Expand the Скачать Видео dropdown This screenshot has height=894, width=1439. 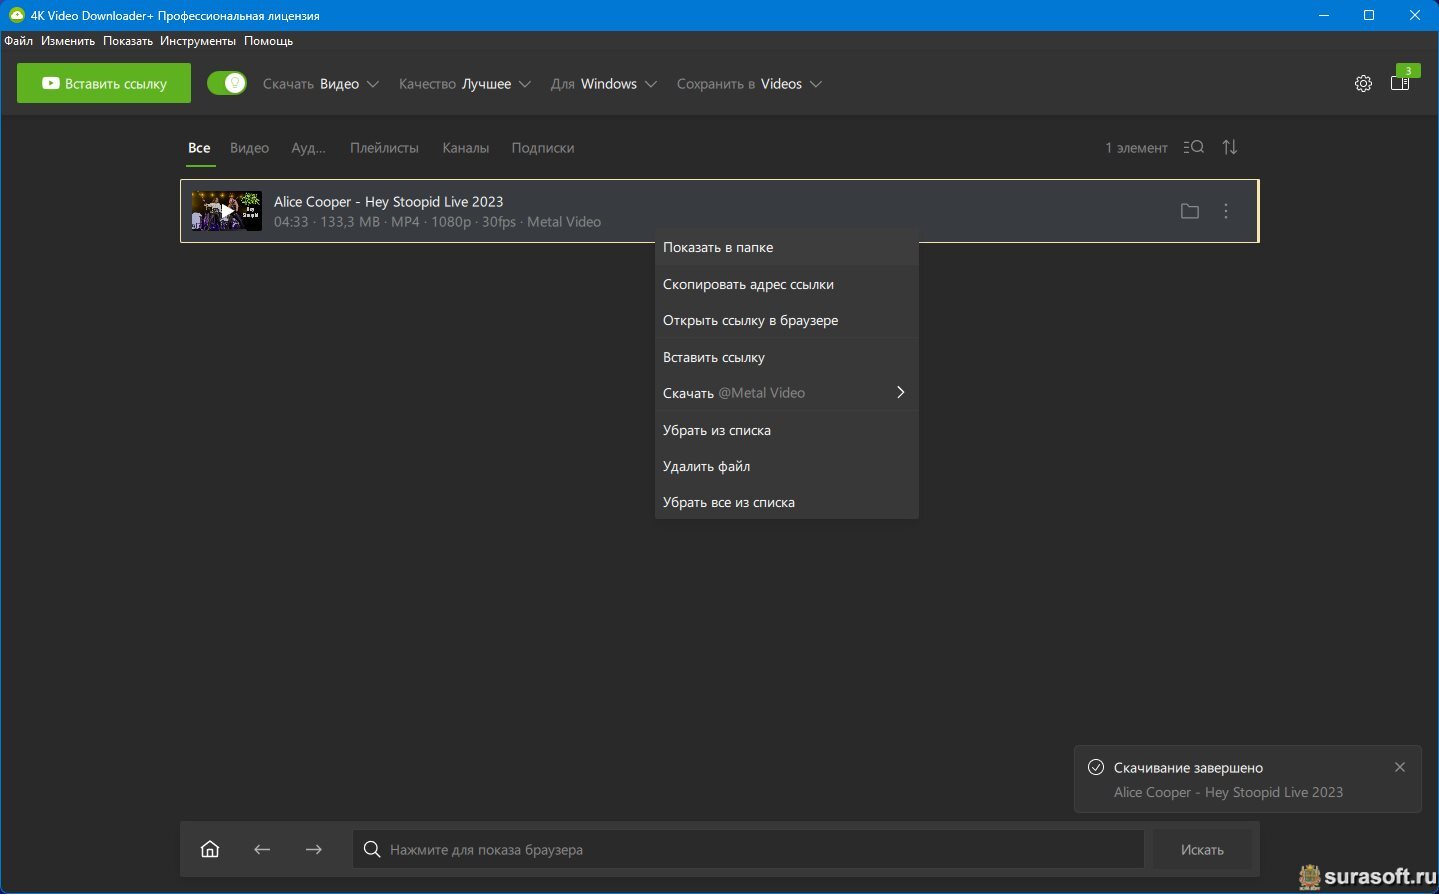point(321,84)
